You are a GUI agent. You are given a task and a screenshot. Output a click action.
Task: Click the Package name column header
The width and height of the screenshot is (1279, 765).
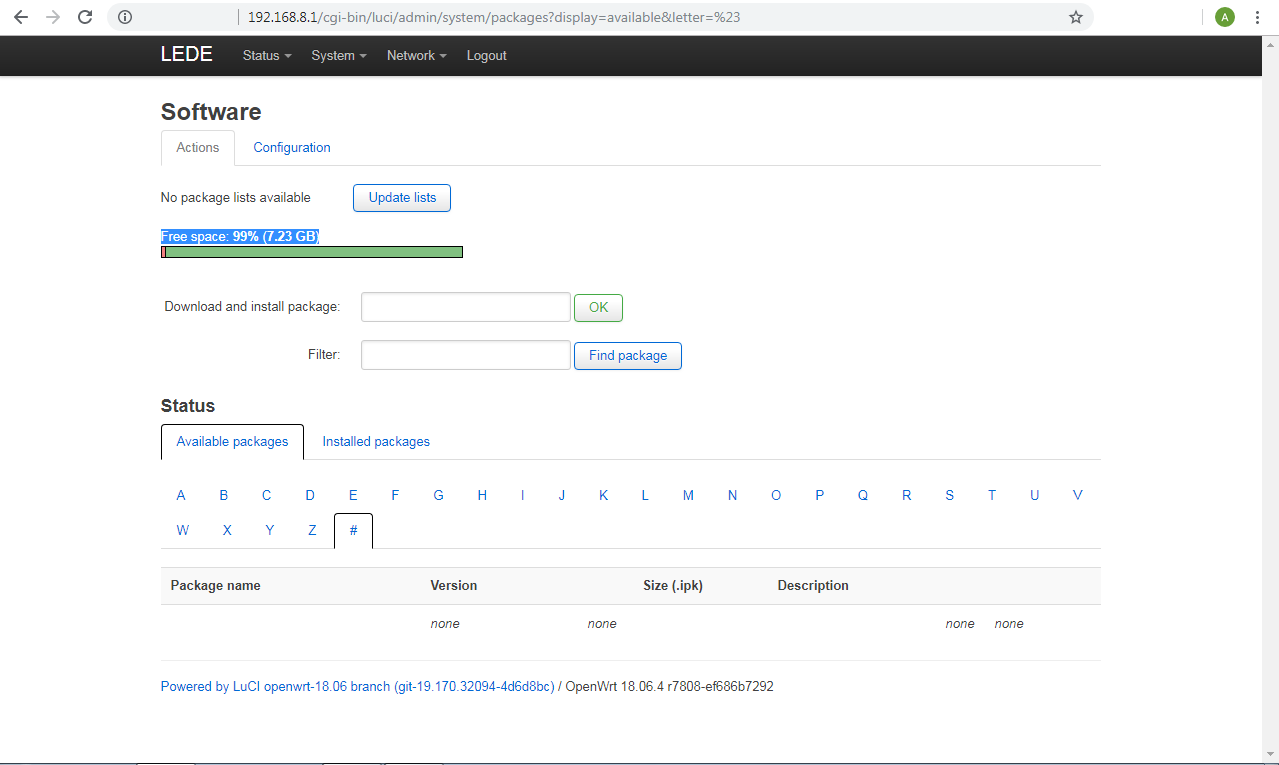point(215,586)
